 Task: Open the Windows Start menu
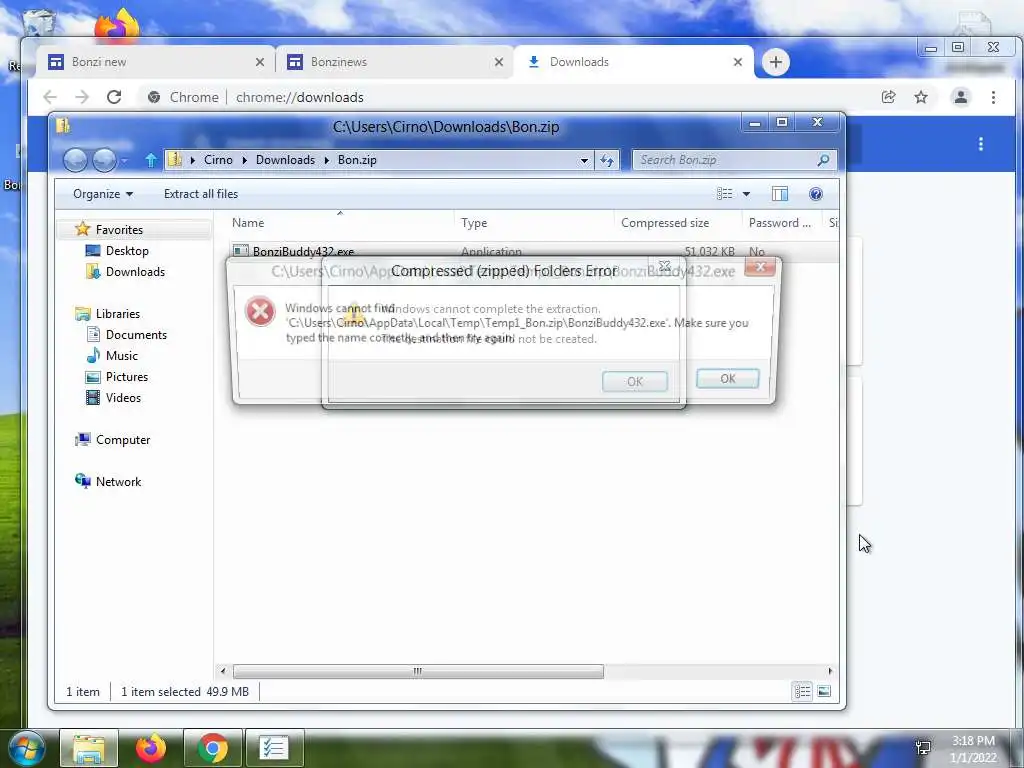[26, 748]
